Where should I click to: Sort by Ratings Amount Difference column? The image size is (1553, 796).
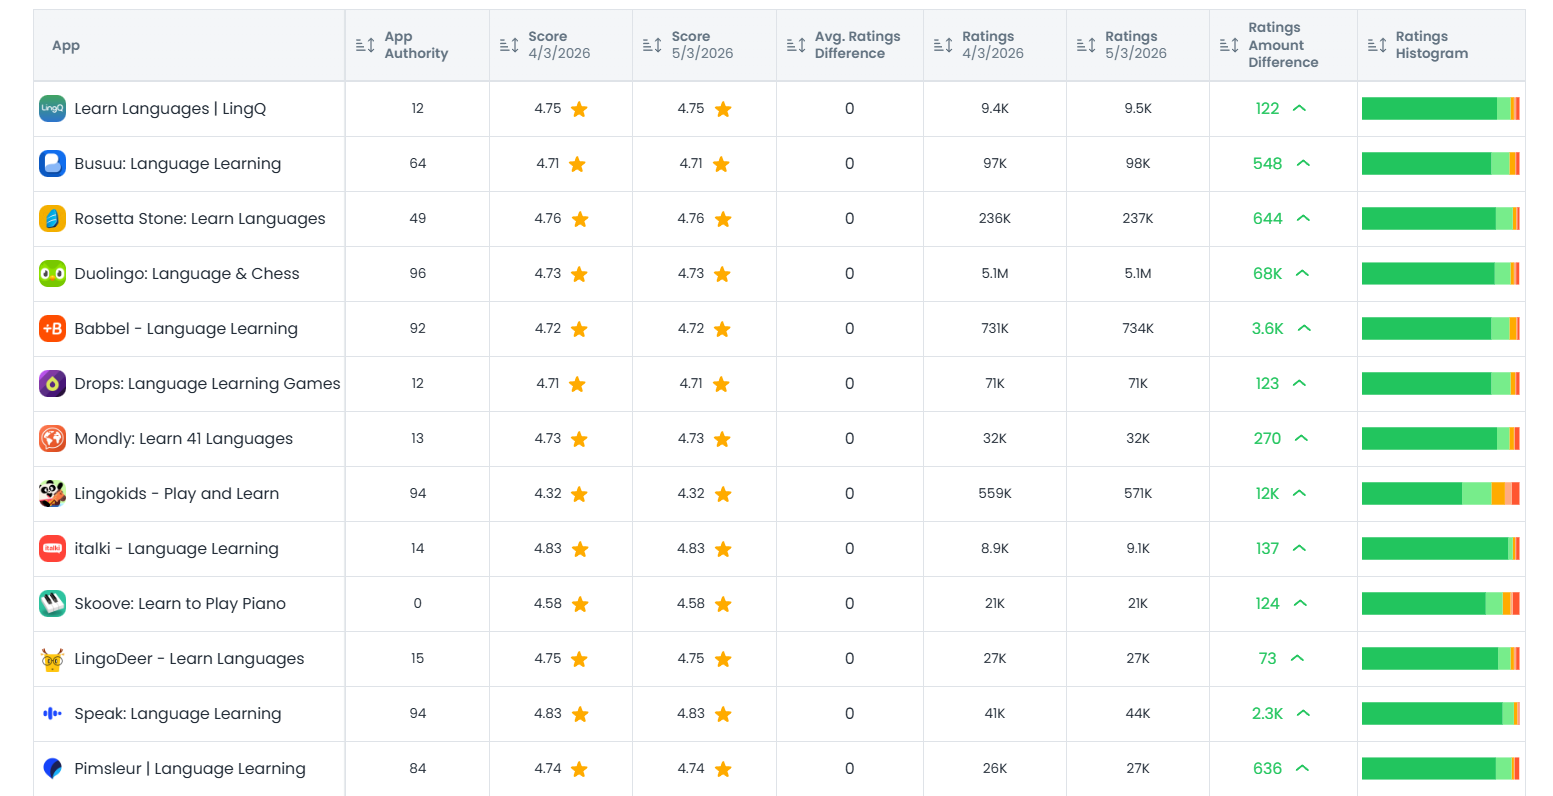point(1229,45)
